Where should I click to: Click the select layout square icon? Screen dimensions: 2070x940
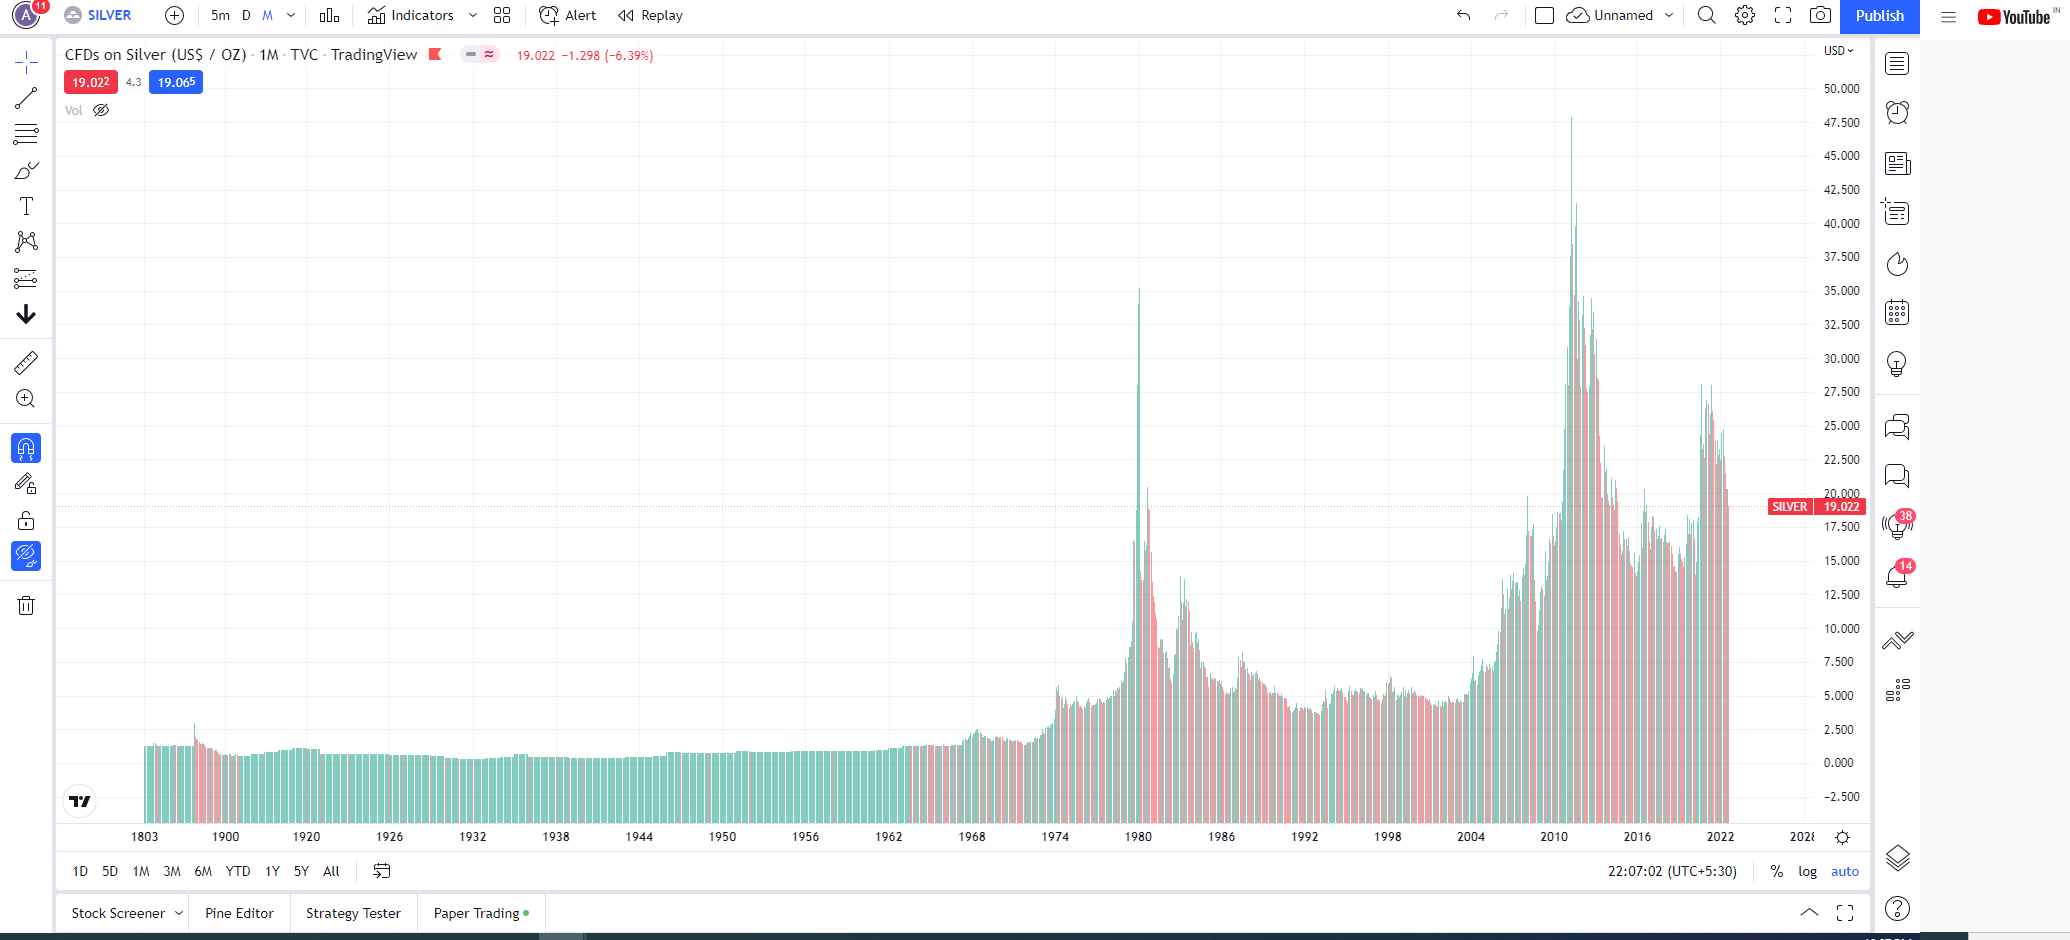coord(1544,15)
